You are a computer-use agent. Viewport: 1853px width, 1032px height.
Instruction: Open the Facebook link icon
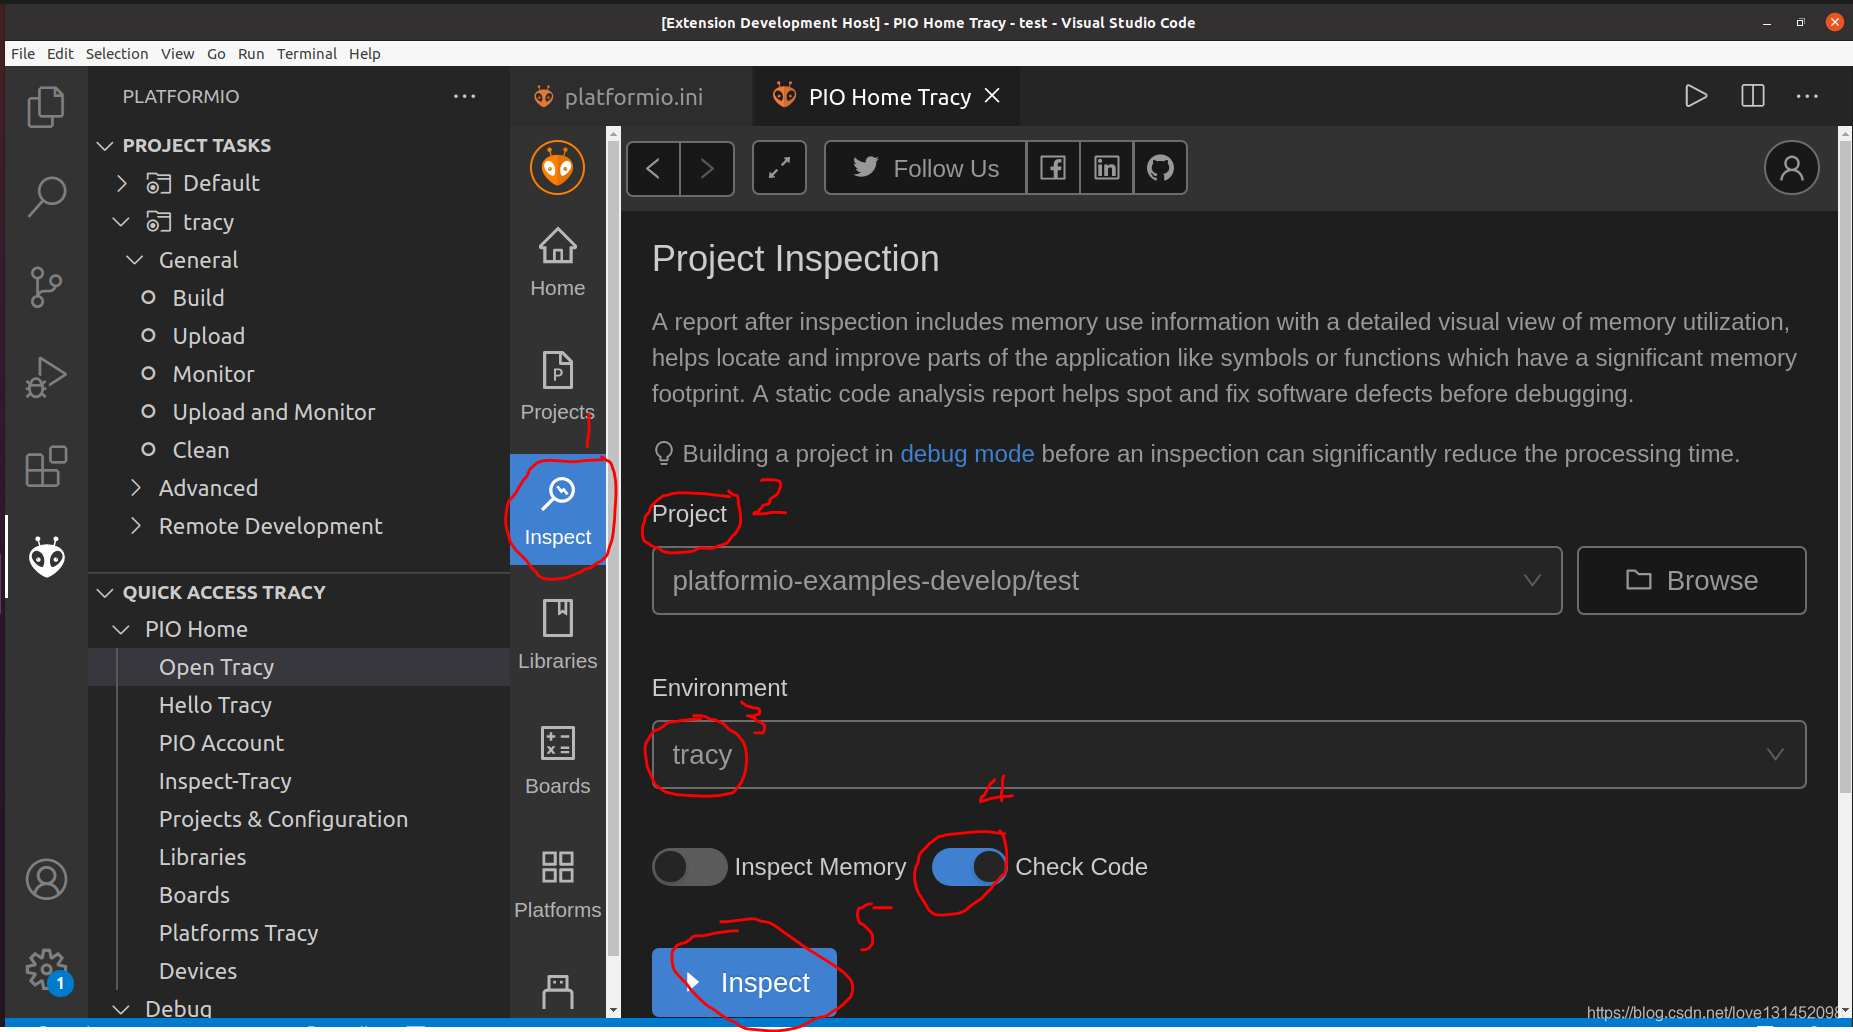point(1053,168)
